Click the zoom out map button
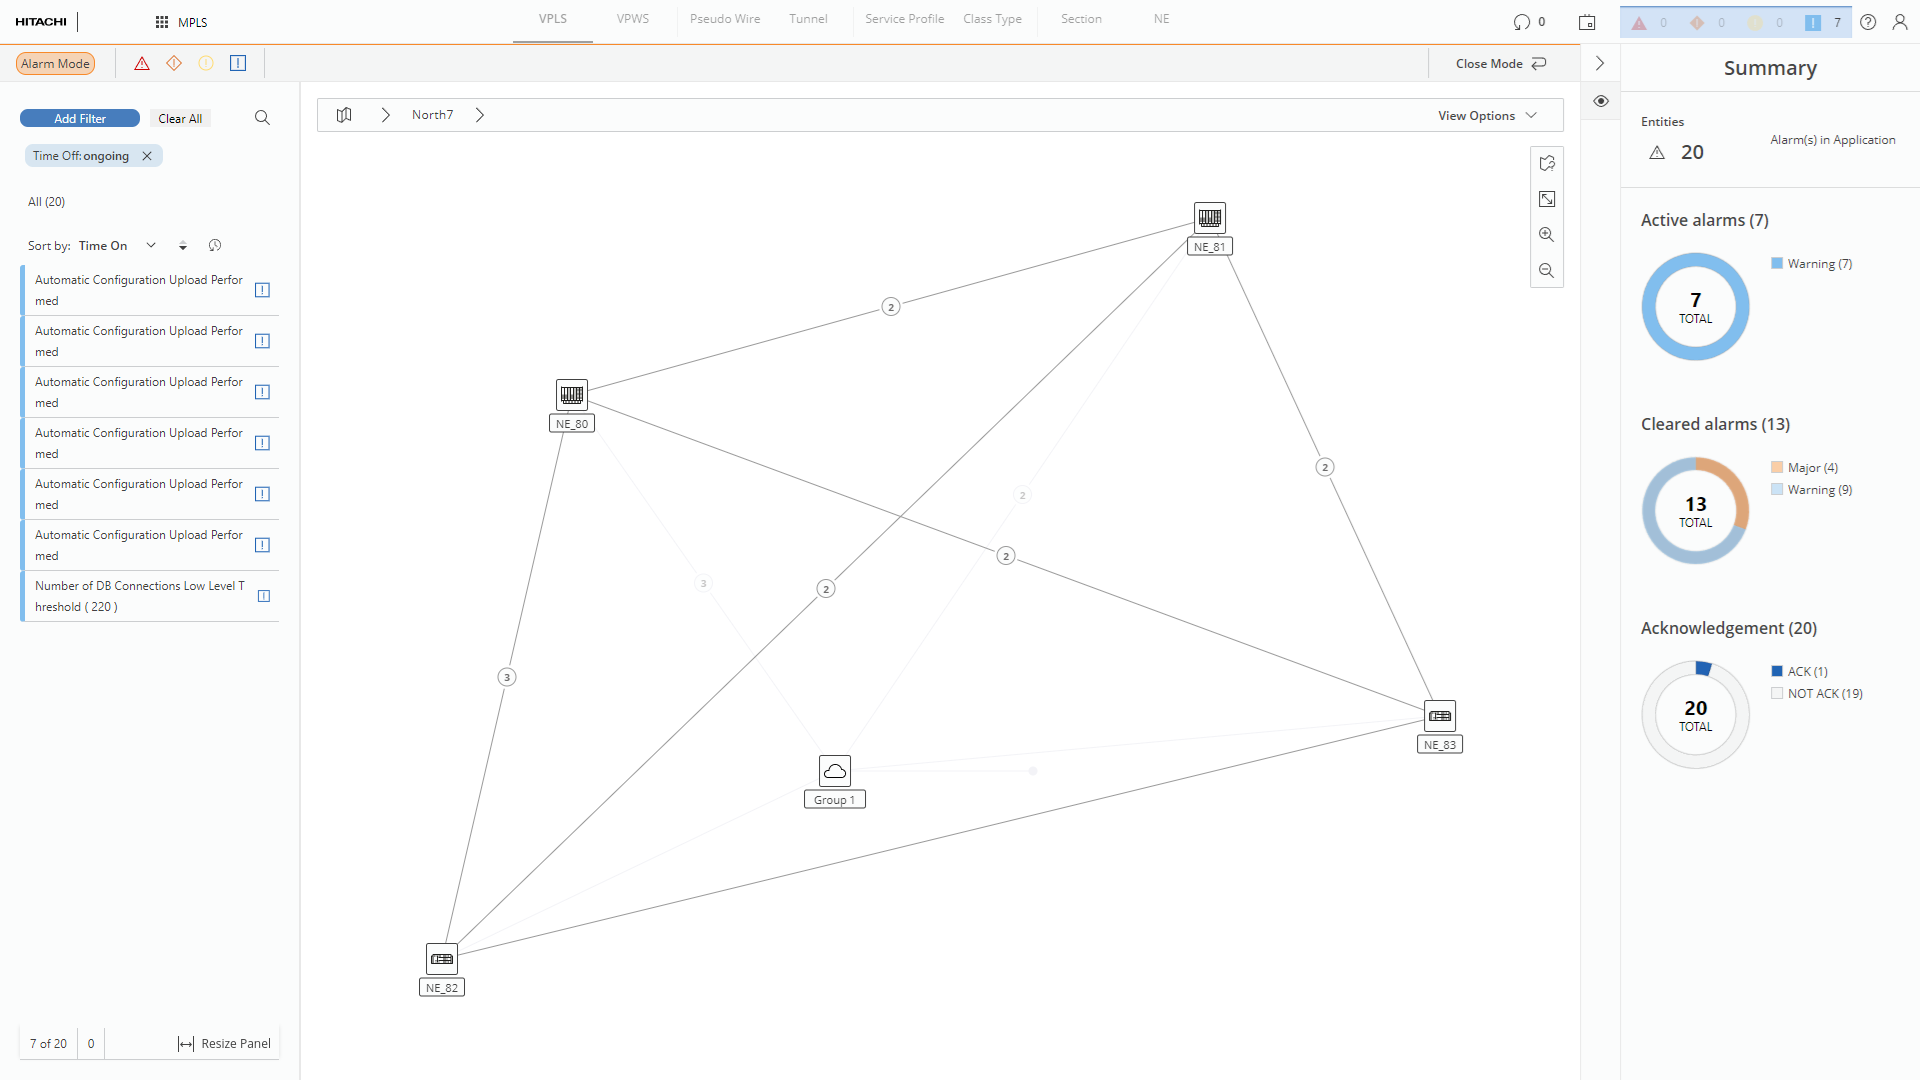The height and width of the screenshot is (1080, 1920). point(1546,271)
